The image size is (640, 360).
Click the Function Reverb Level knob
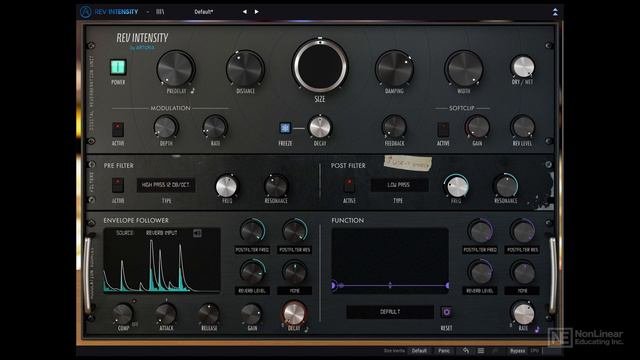(x=480, y=272)
